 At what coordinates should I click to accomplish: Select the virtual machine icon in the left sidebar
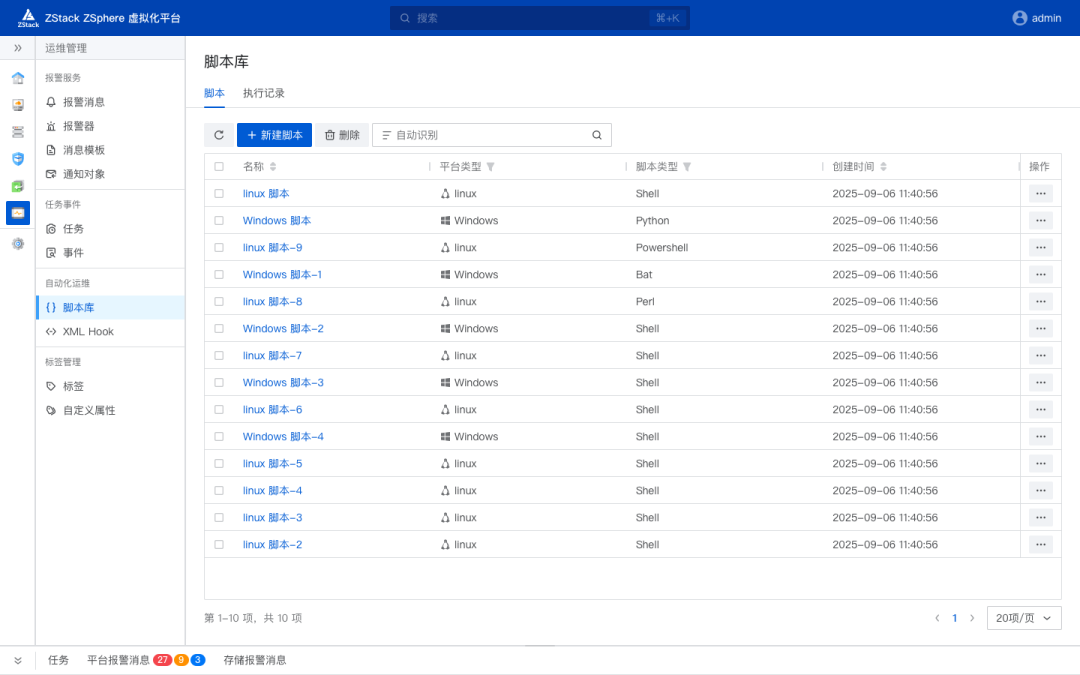click(x=18, y=104)
